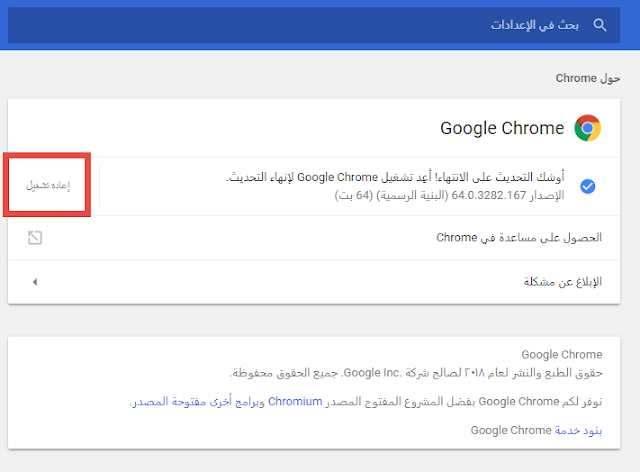Focus the settings search field
640x472 pixels.
314,25
